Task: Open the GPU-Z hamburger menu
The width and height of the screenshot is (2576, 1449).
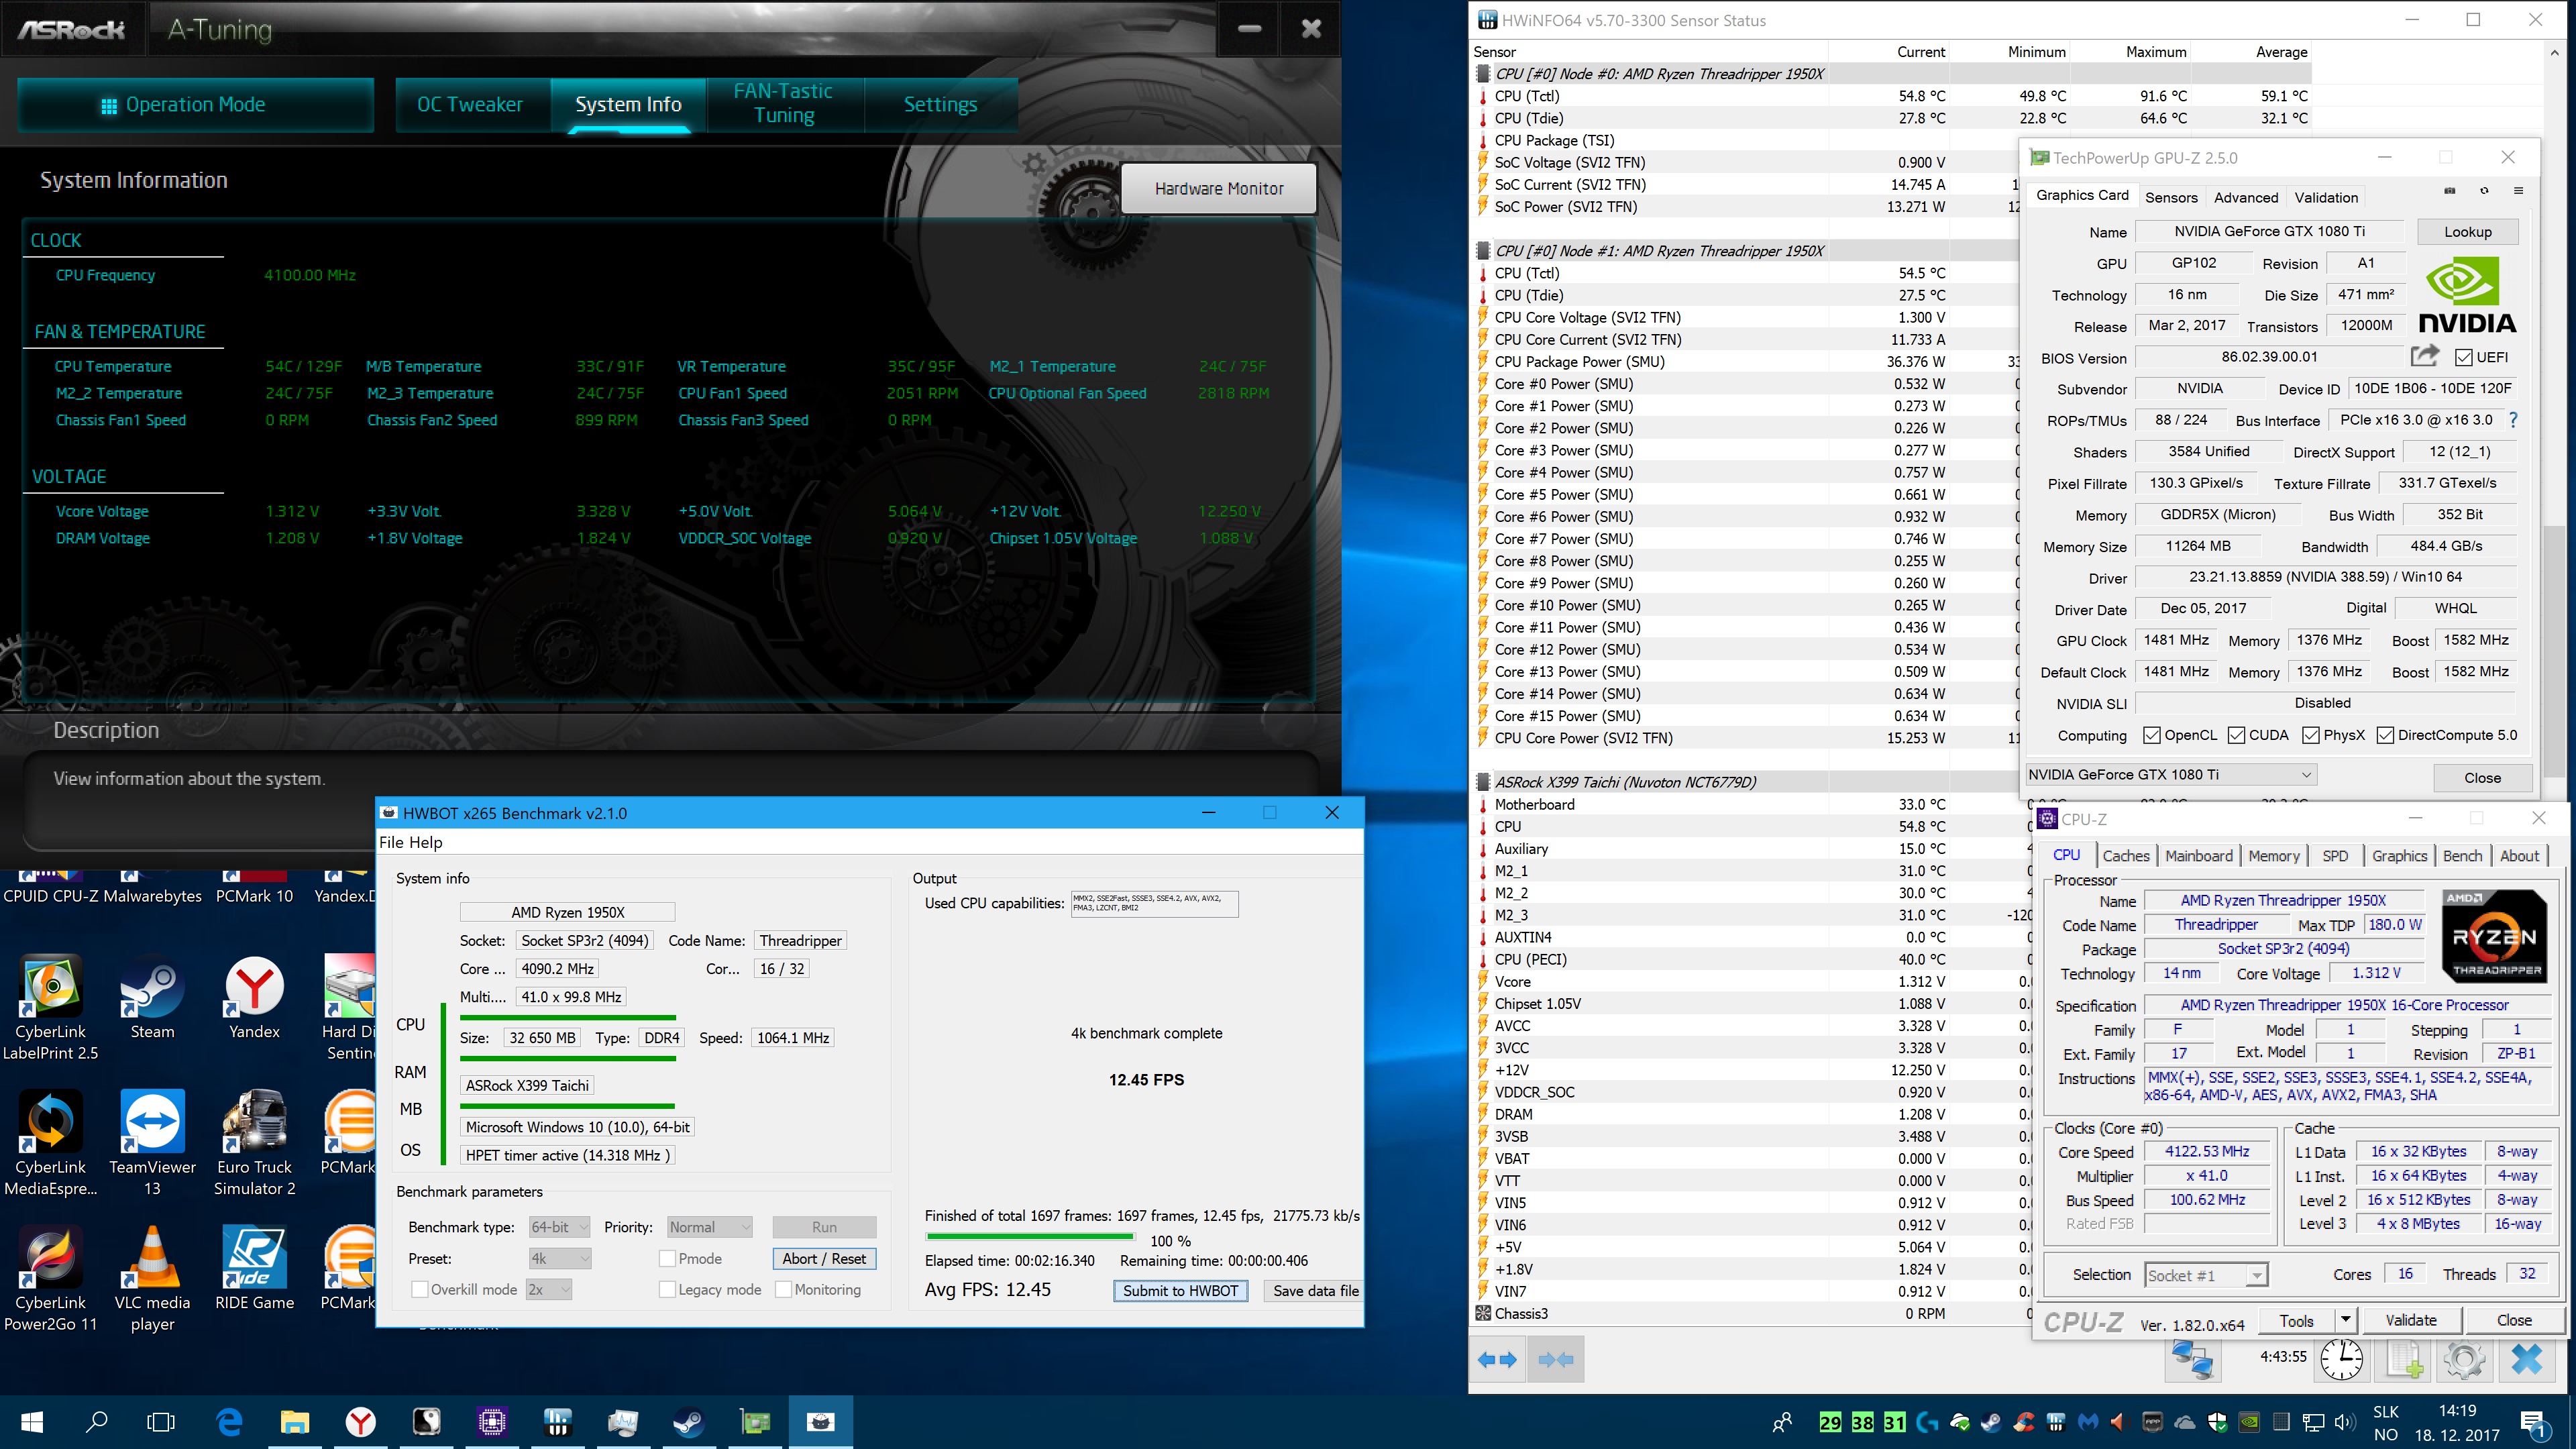Action: point(2518,190)
